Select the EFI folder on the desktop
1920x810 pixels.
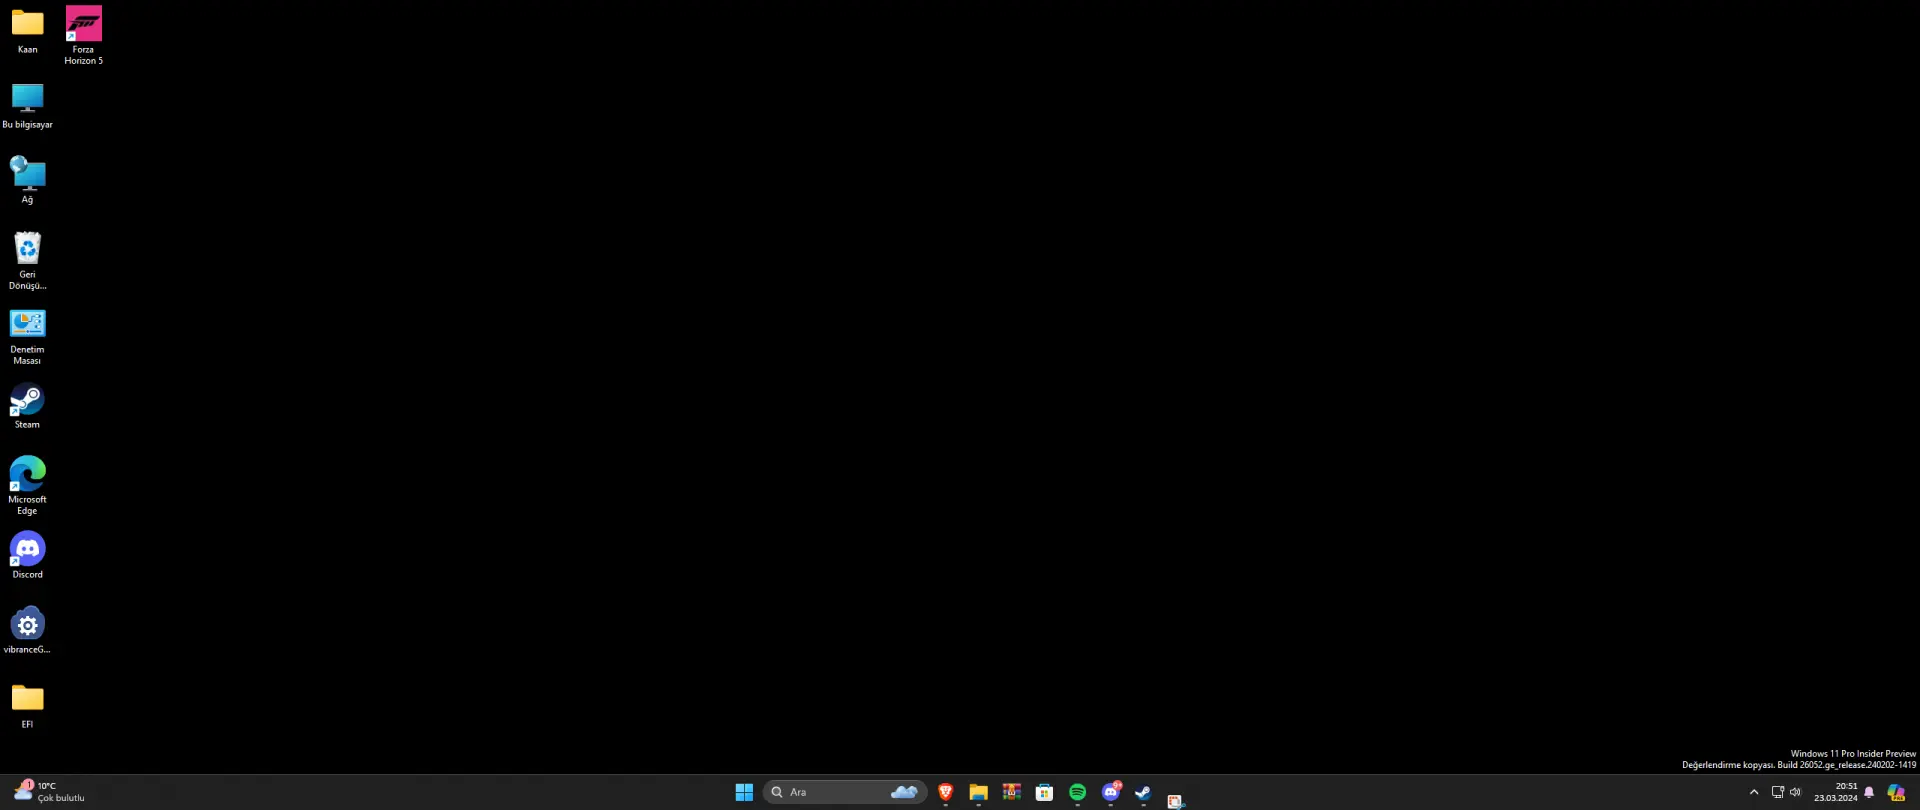tap(27, 706)
